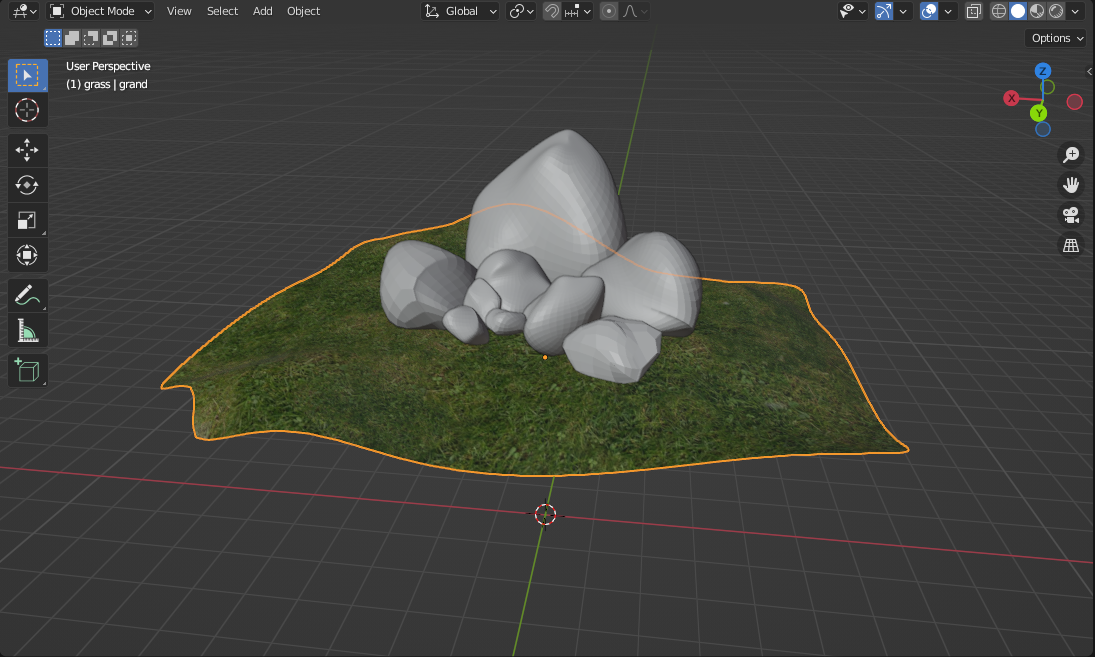Select the Transform tool
Viewport: 1095px width, 657px height.
tap(27, 255)
